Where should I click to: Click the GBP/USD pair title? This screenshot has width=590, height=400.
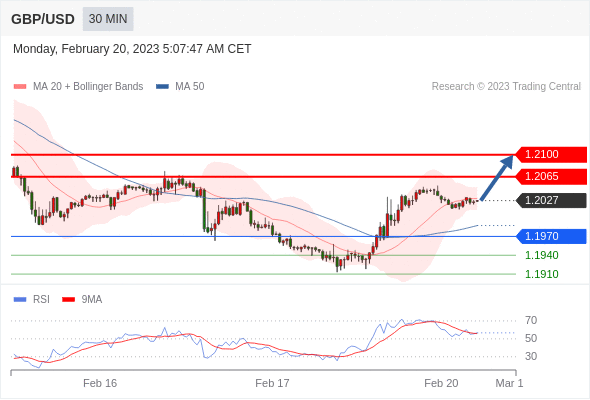tap(43, 19)
